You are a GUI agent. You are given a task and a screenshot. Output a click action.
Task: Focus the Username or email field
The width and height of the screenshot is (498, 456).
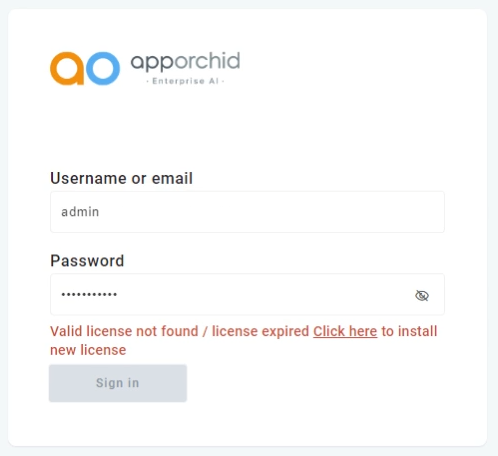247,212
